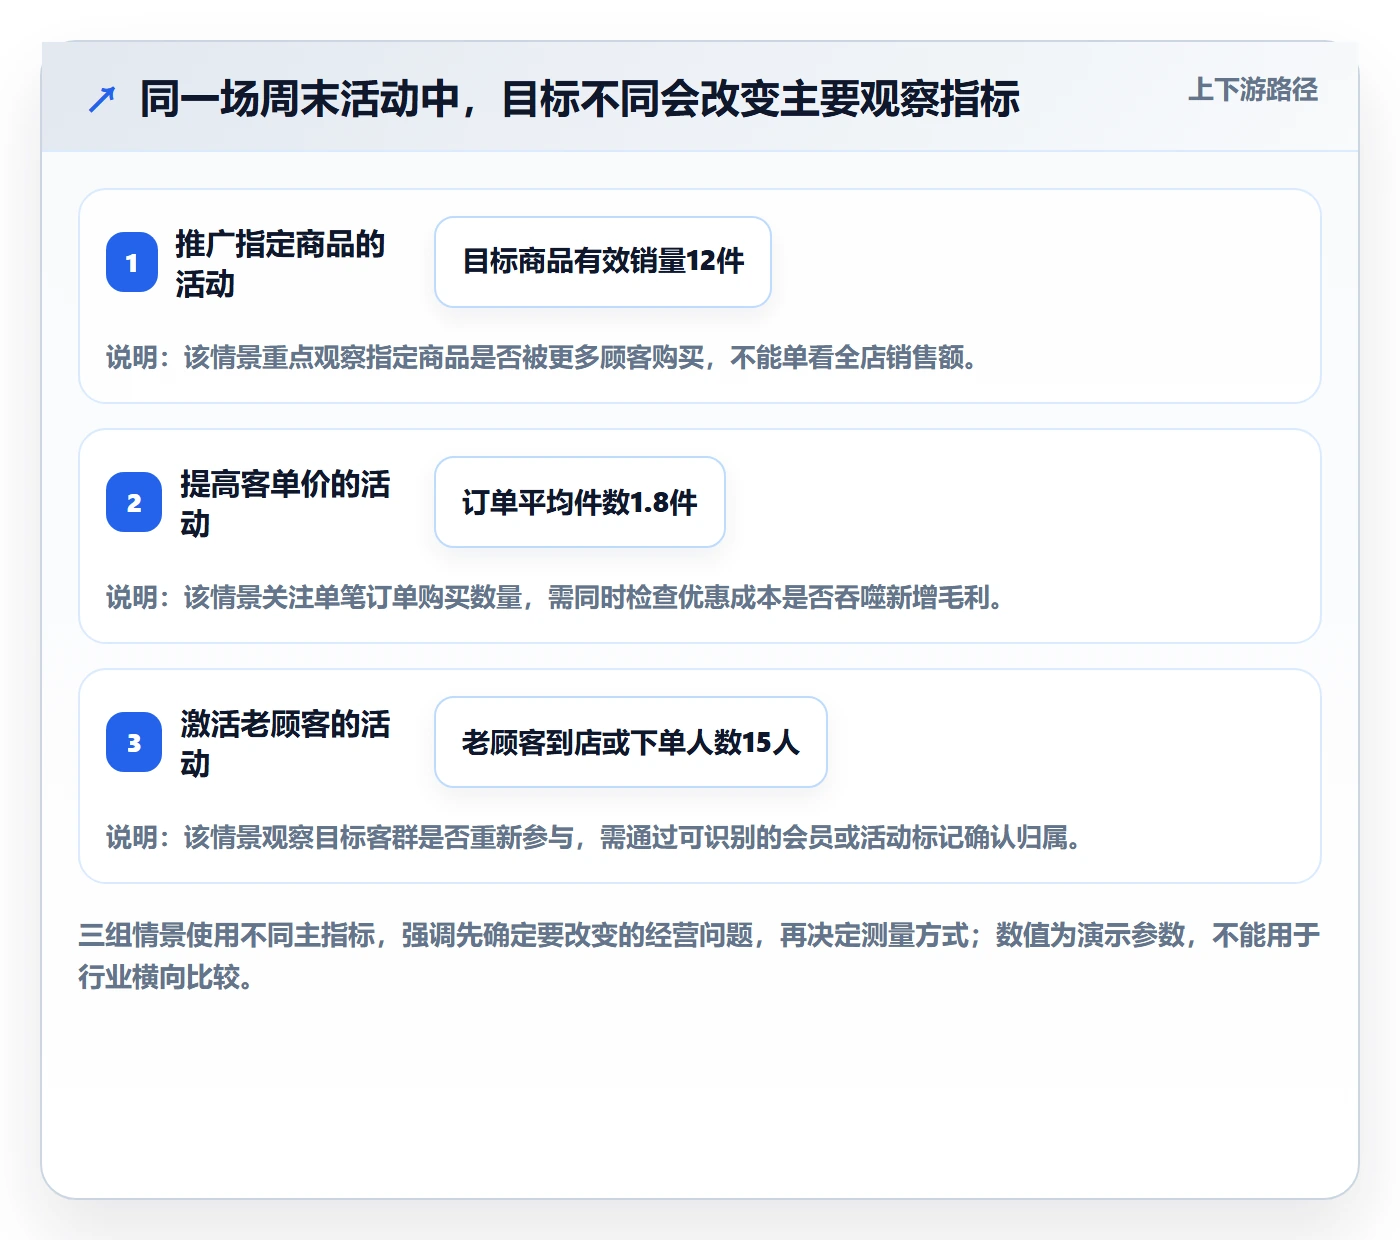Click the title 同一场周末活动中，目标不同会改变主要观察指标
The width and height of the screenshot is (1400, 1240).
580,99
